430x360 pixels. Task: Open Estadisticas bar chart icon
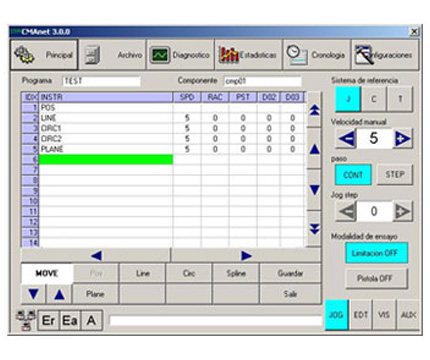248,55
